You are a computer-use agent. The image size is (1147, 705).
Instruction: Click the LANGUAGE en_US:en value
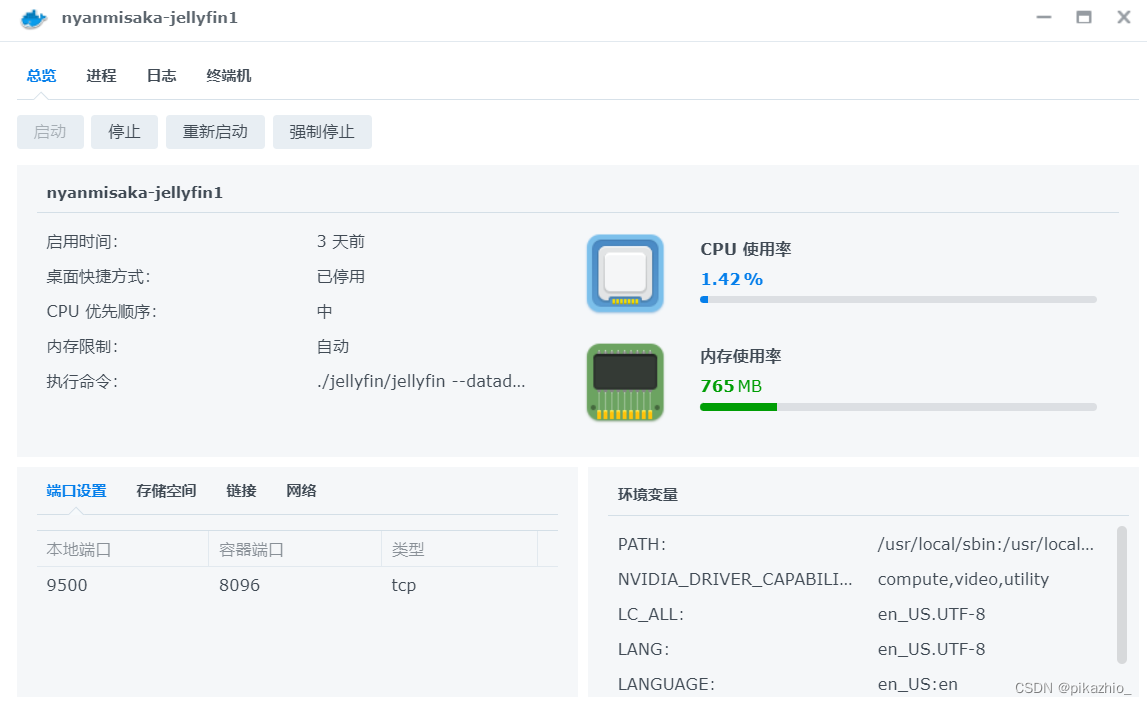tap(917, 685)
